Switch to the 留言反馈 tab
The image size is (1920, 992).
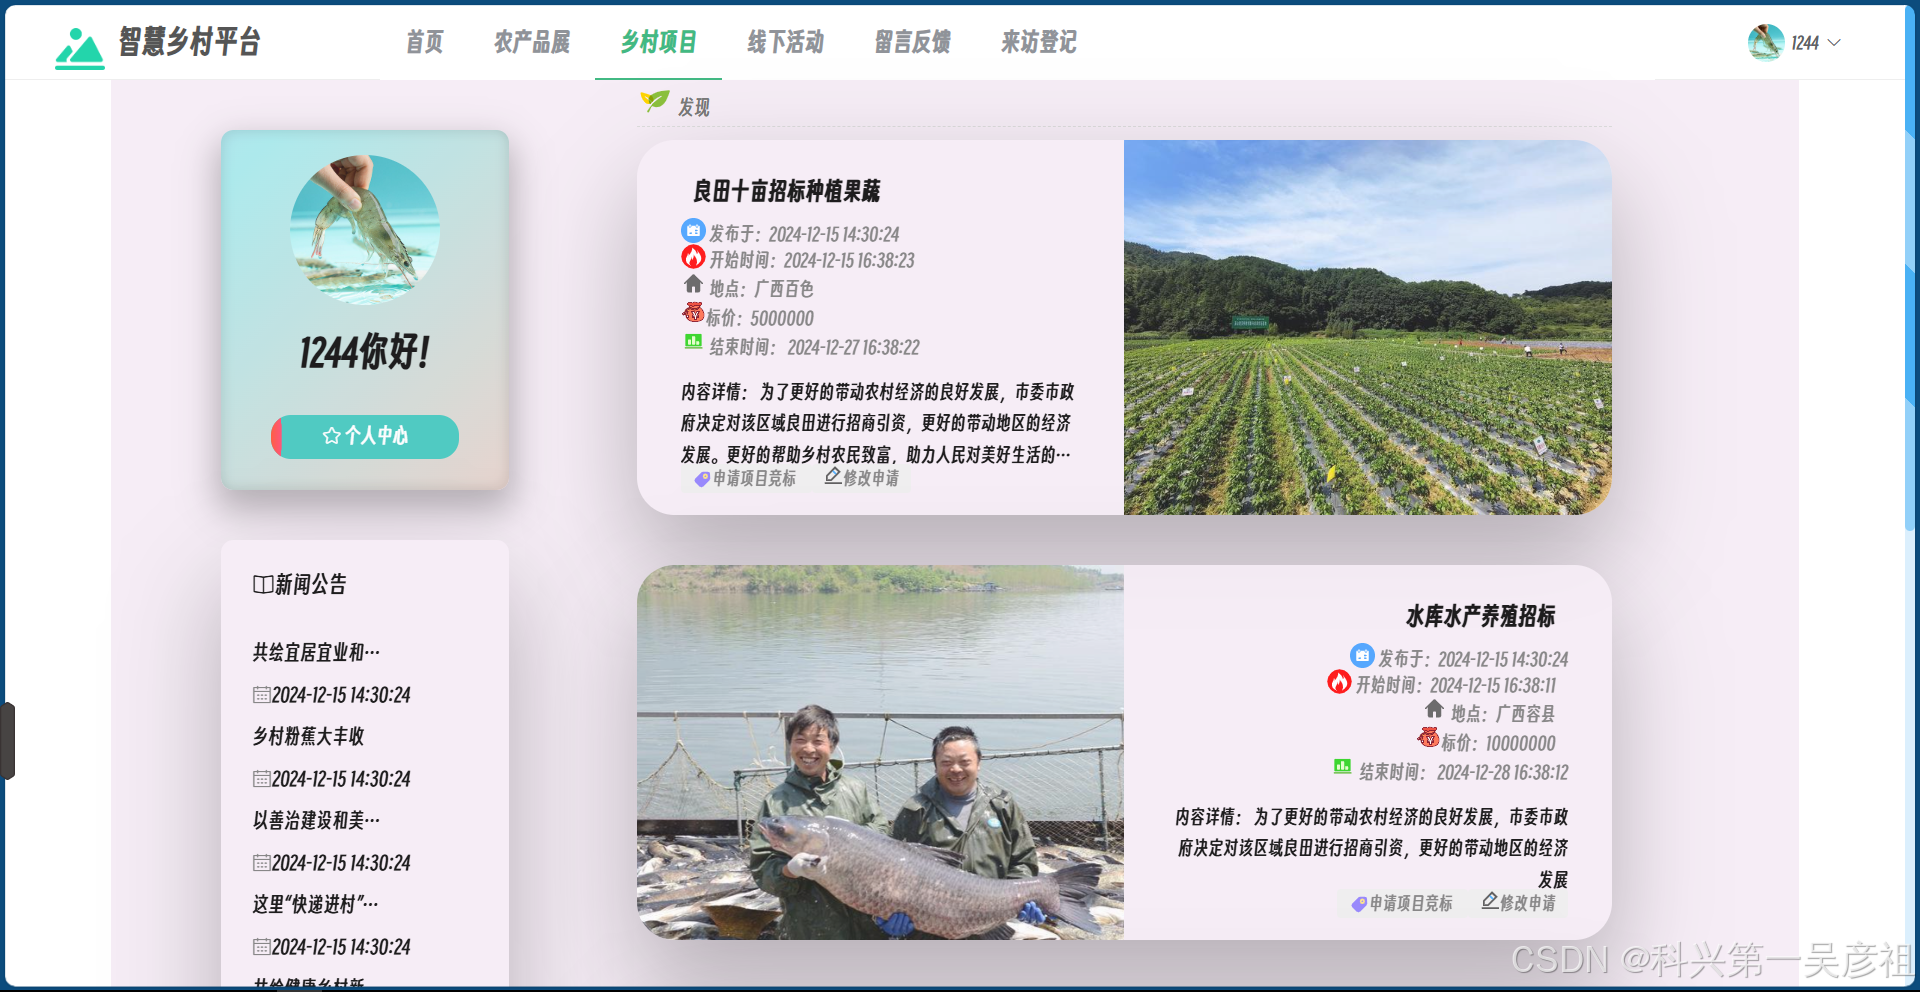click(x=912, y=42)
